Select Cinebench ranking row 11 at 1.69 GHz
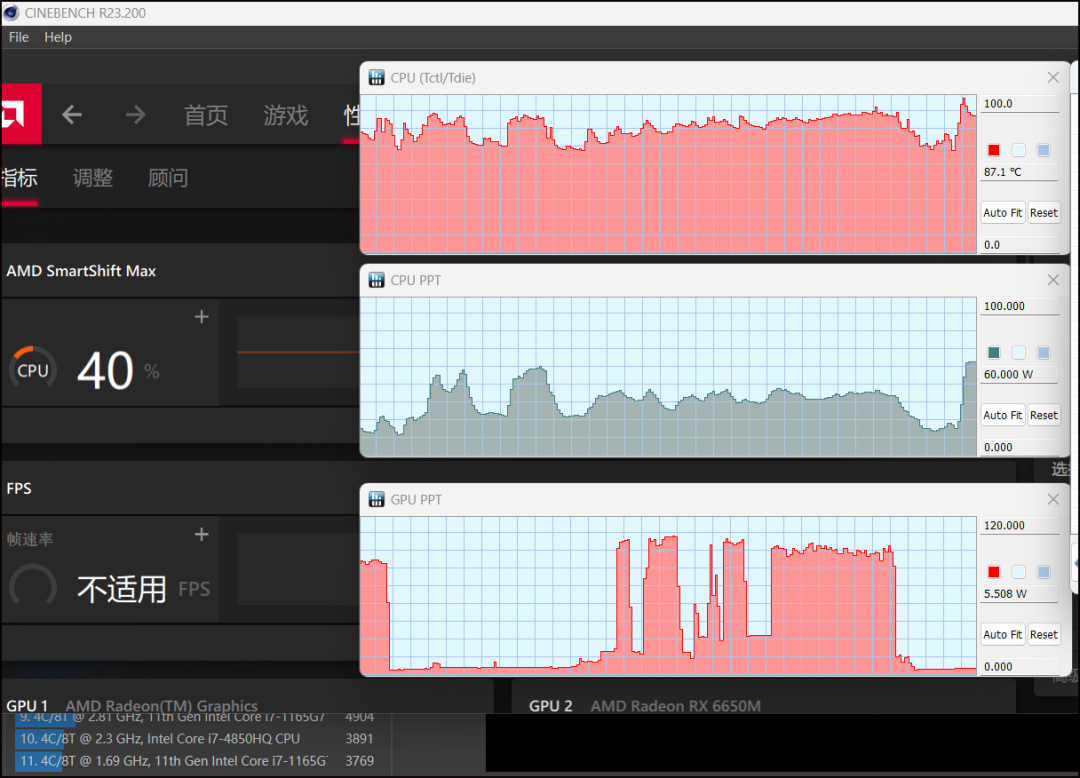This screenshot has height=778, width=1080. (x=196, y=761)
